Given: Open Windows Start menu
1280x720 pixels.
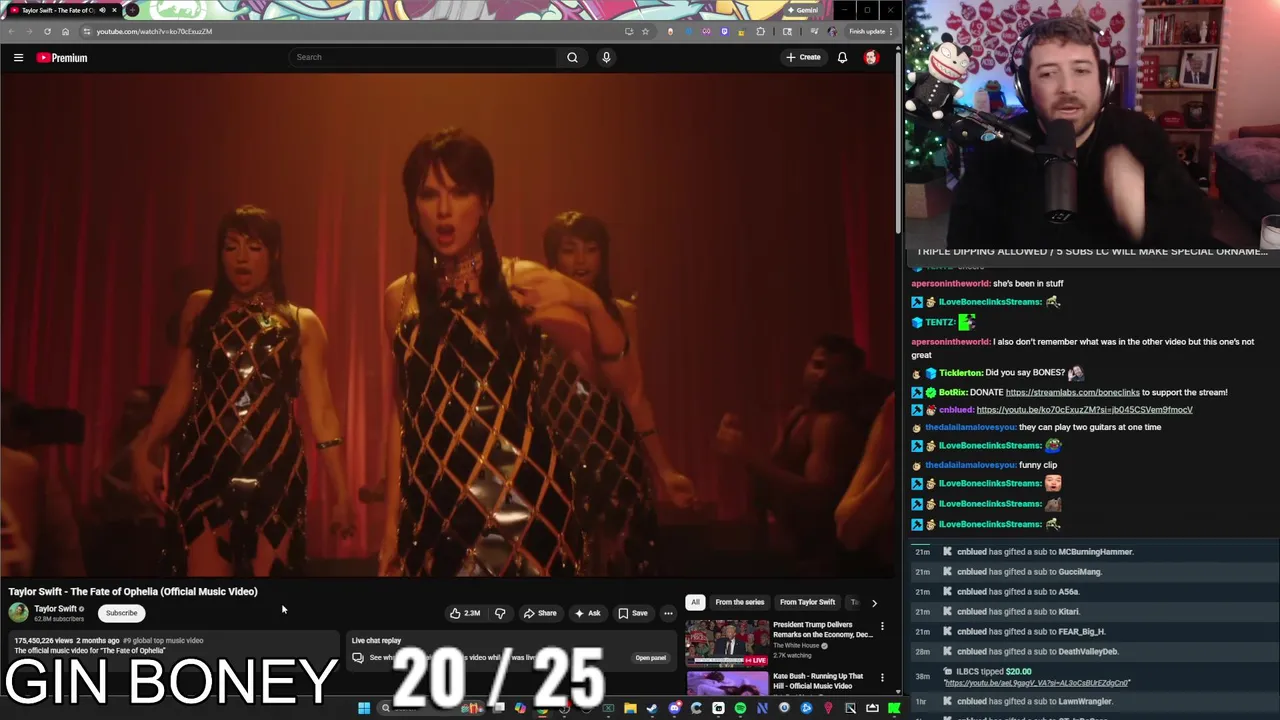Looking at the screenshot, I should 364,708.
